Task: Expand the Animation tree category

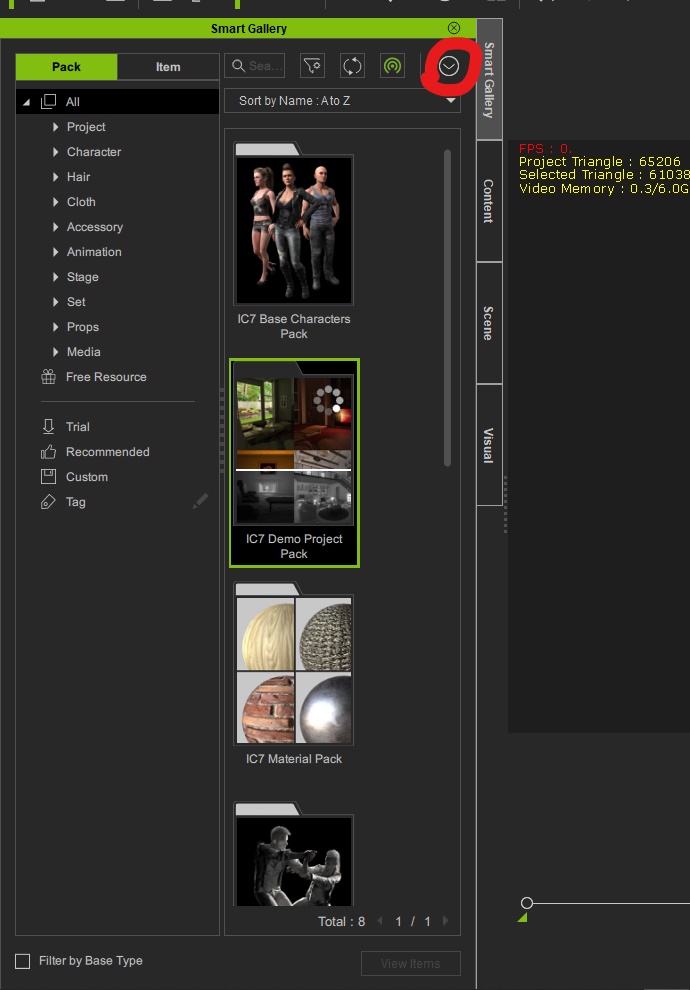Action: [56, 252]
